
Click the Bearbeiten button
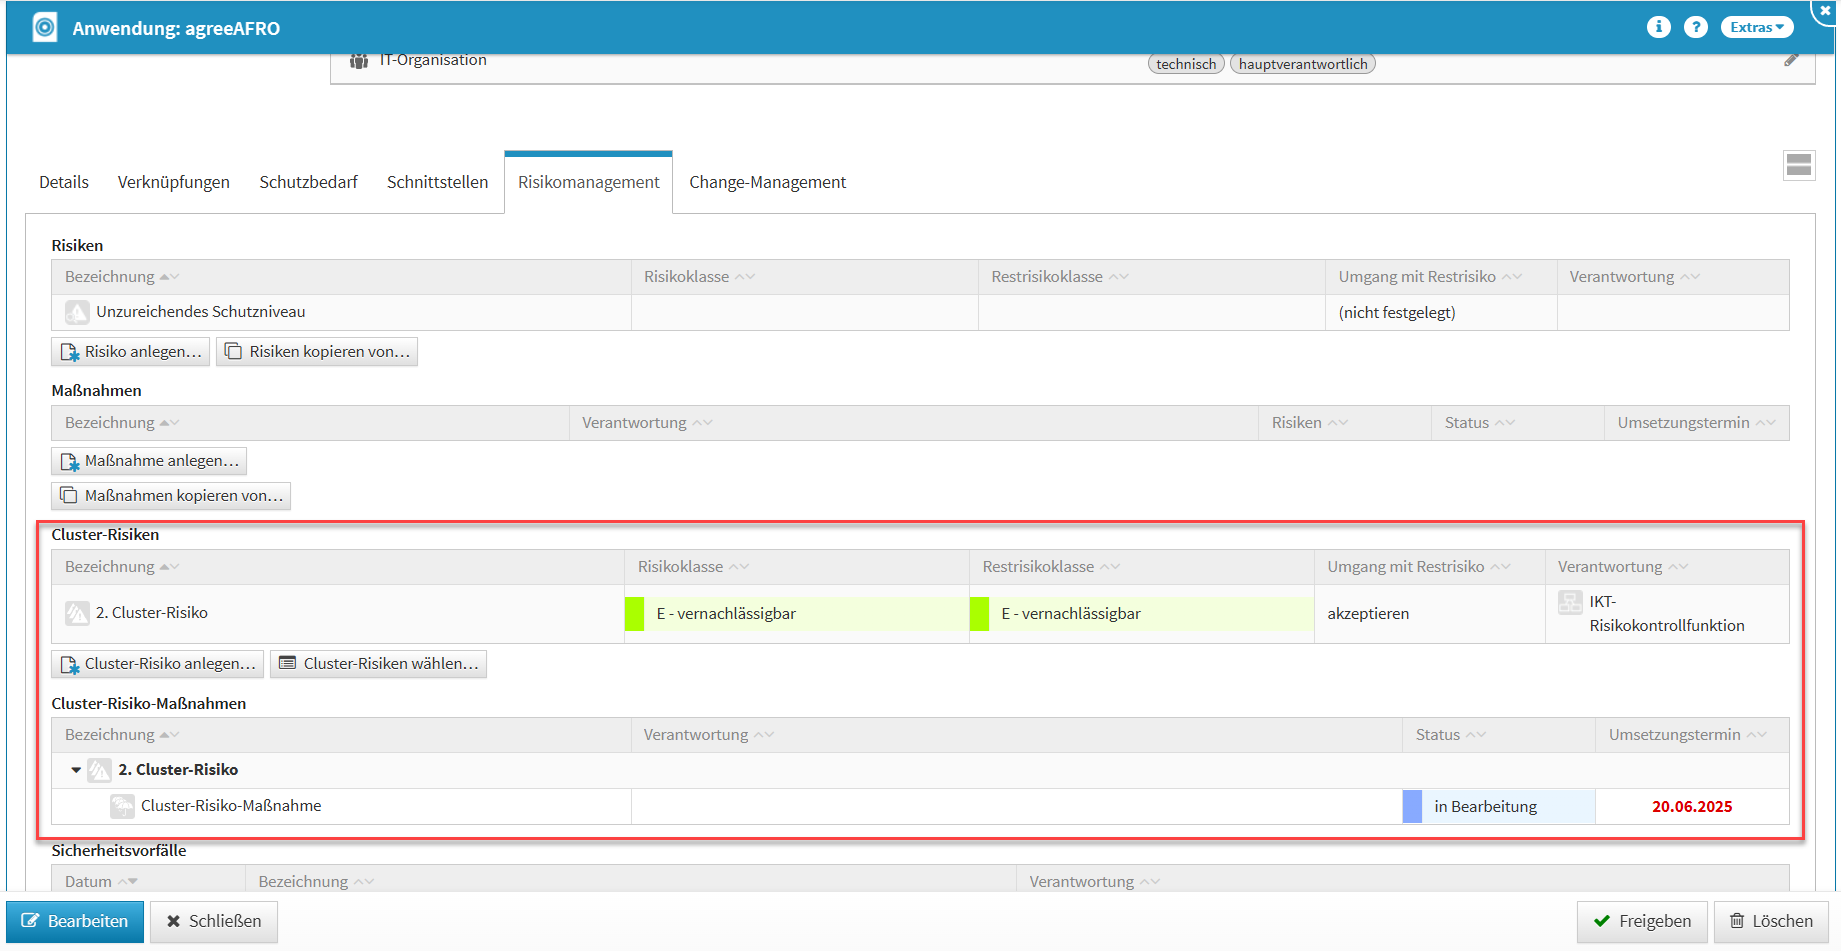tap(75, 921)
